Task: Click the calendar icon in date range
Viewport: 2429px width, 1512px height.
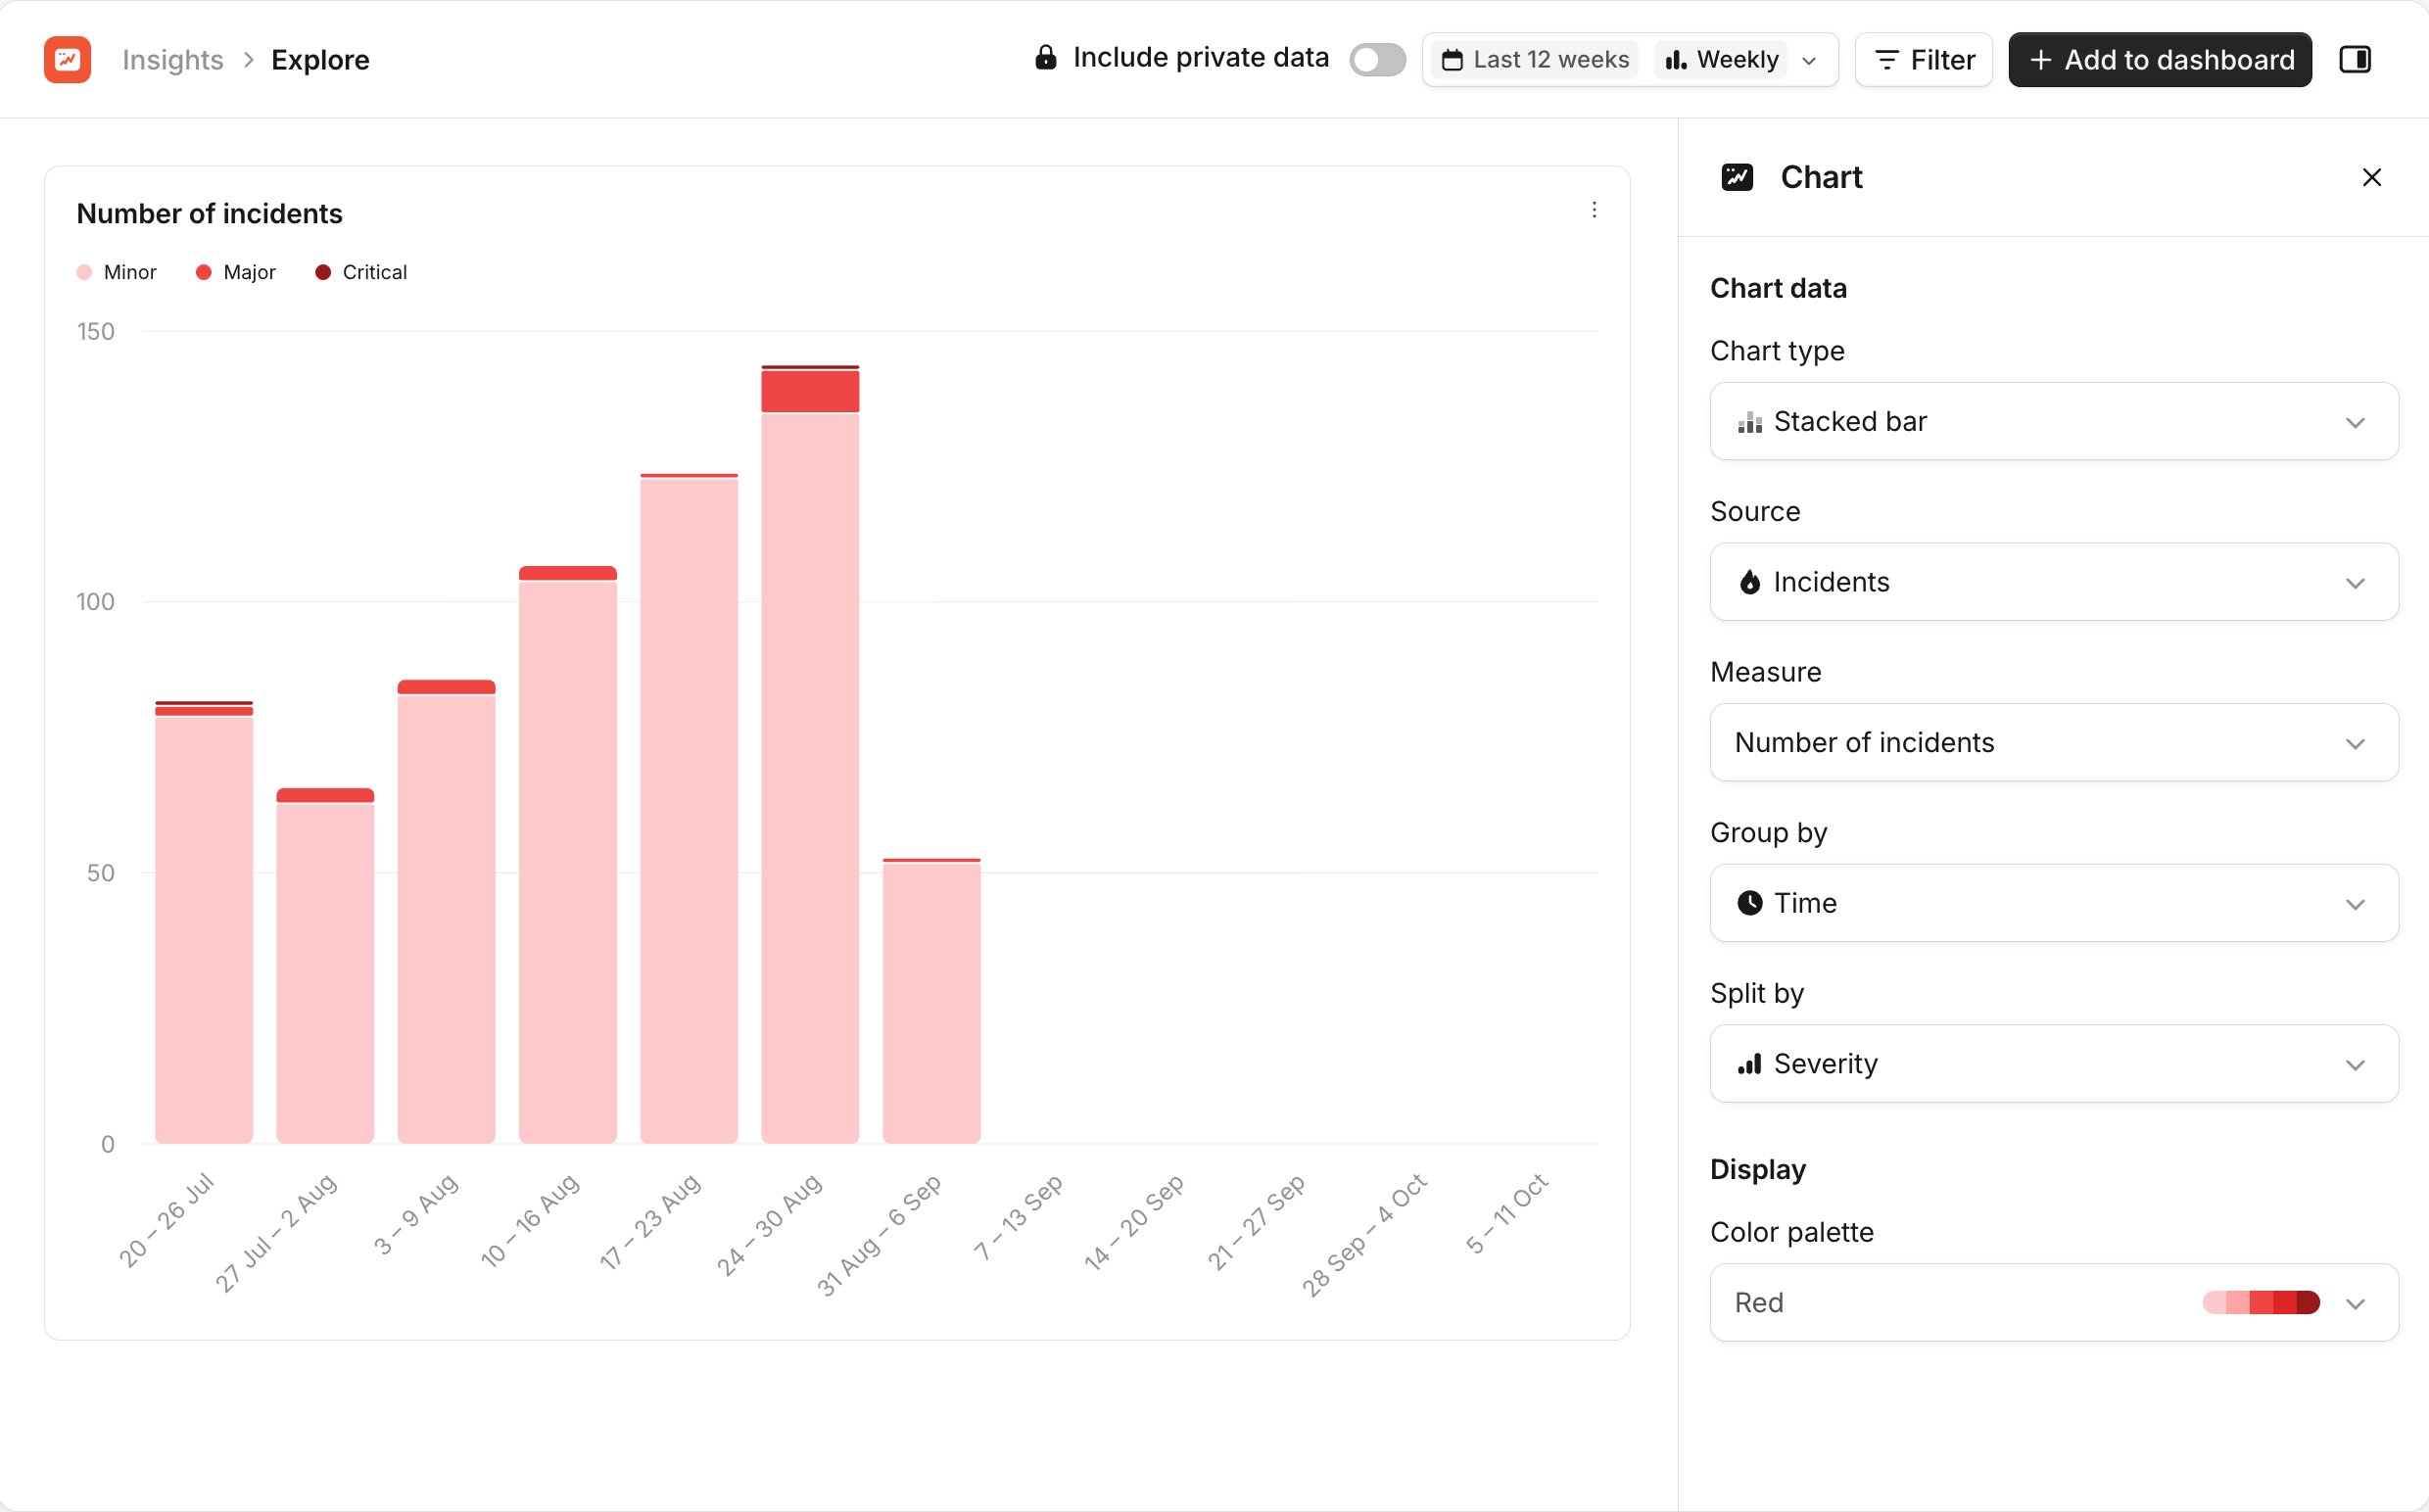Action: (1452, 61)
